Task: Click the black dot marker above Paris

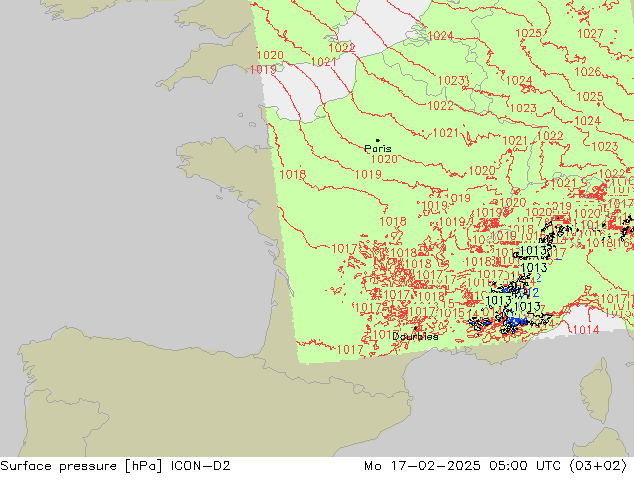Action: click(378, 140)
